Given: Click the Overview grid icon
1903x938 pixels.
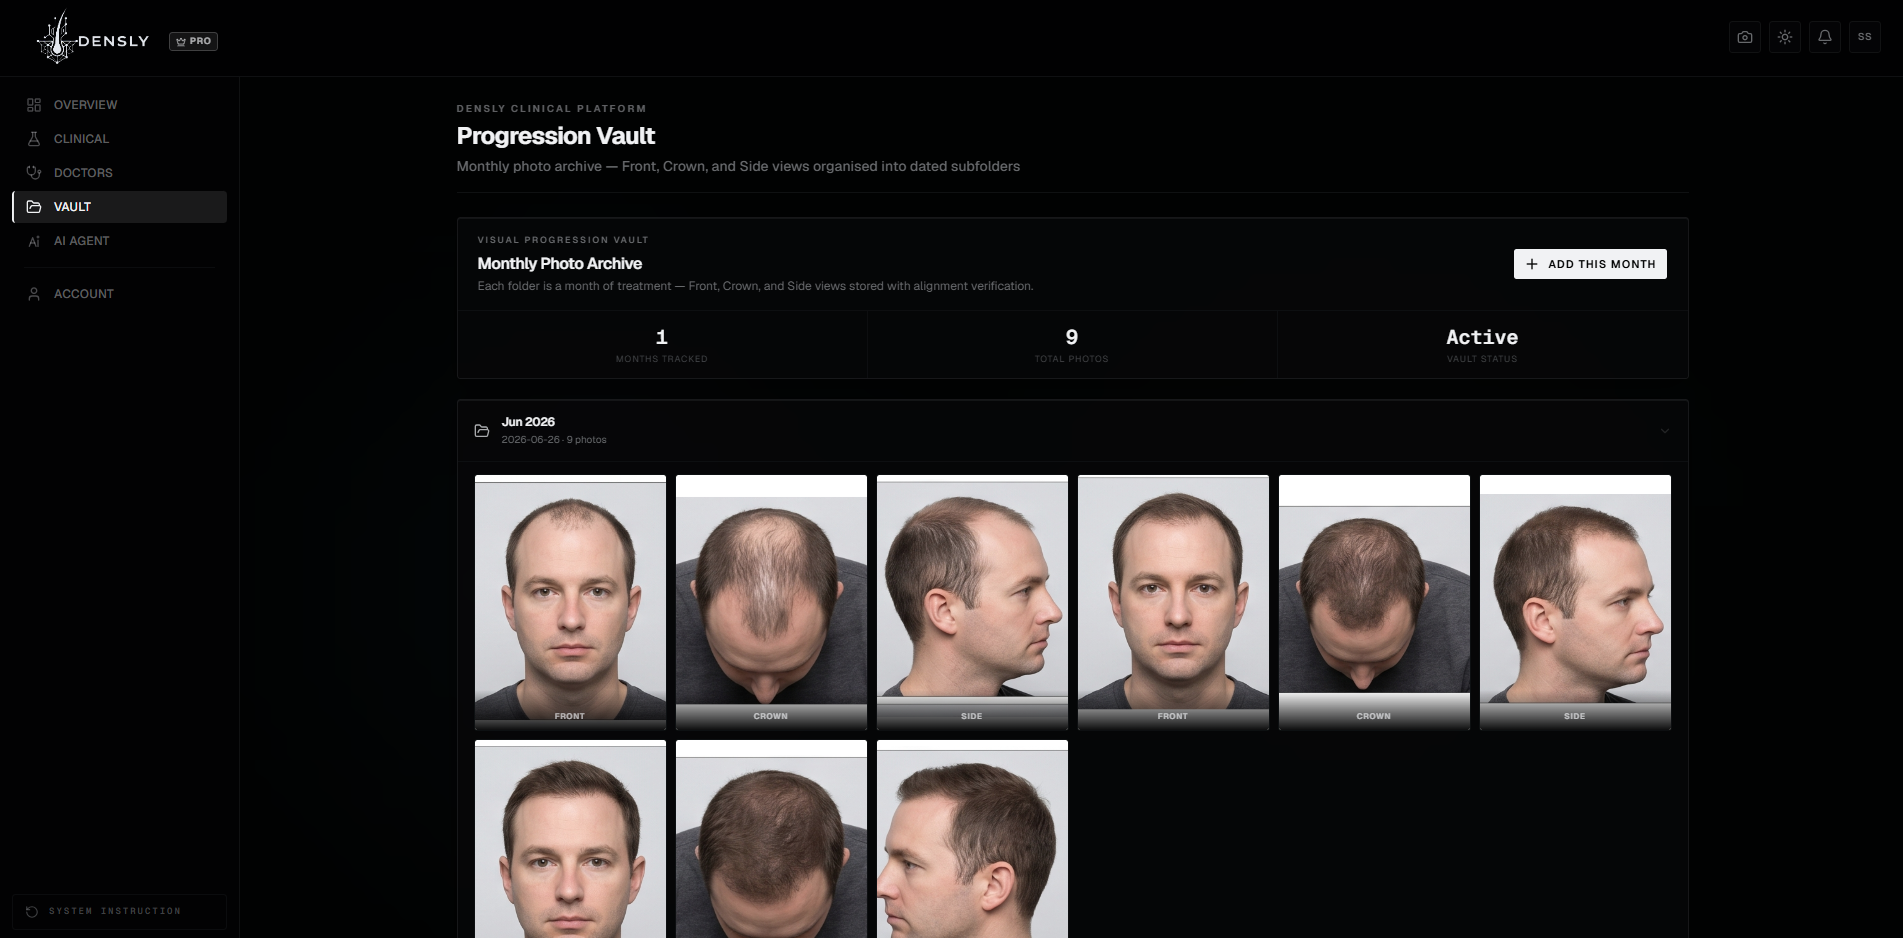Looking at the screenshot, I should [34, 105].
